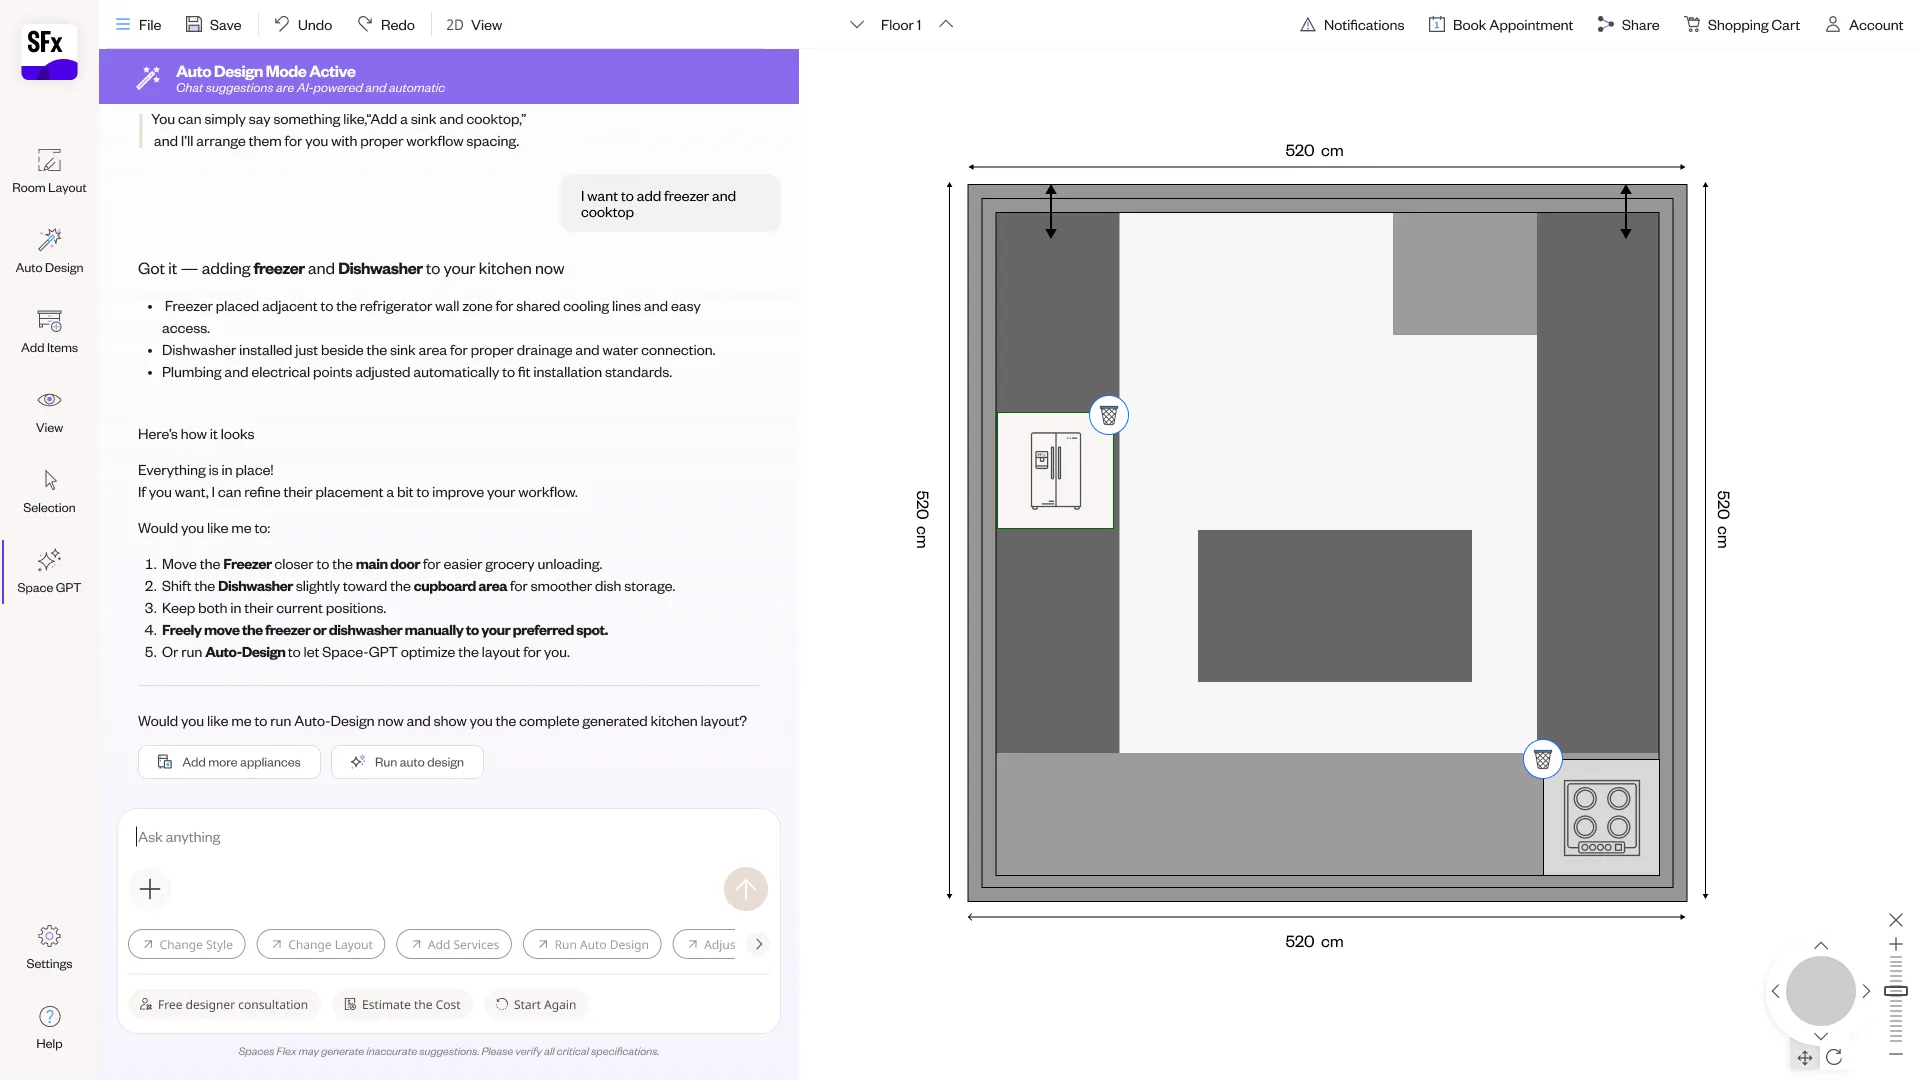Viewport: 1920px width, 1080px height.
Task: Zoom out with the minus icon
Action: [1896, 1054]
